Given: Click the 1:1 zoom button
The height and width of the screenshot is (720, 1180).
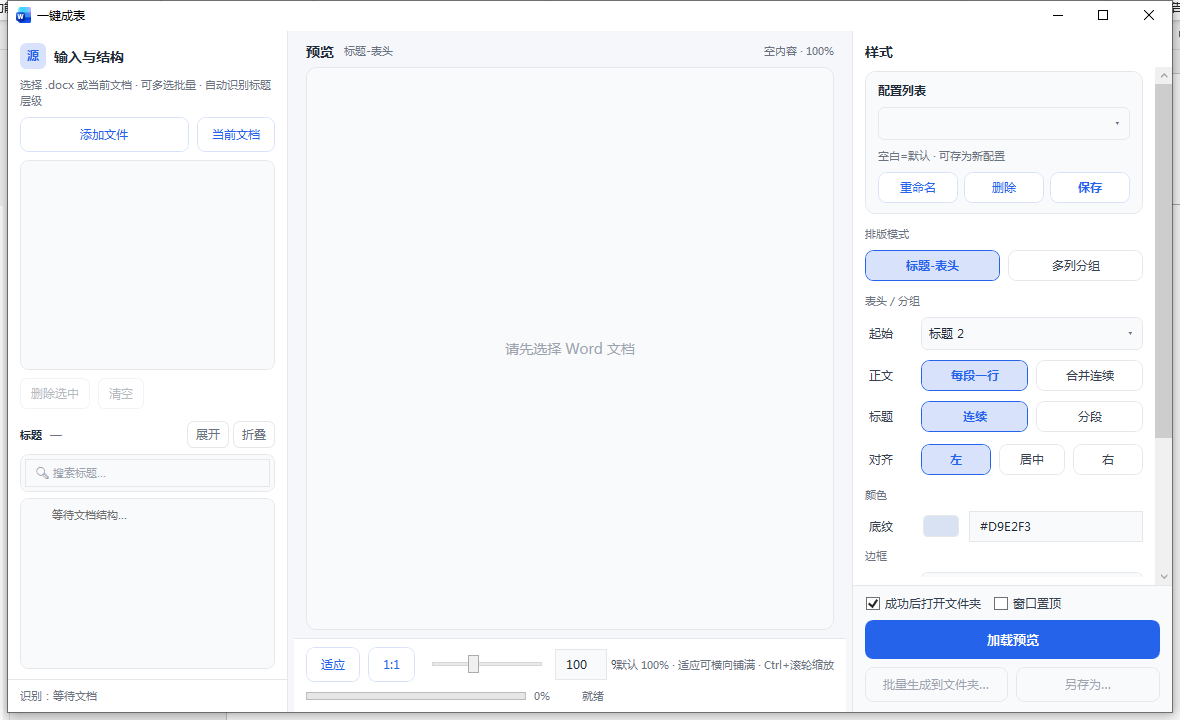Looking at the screenshot, I should 391,664.
